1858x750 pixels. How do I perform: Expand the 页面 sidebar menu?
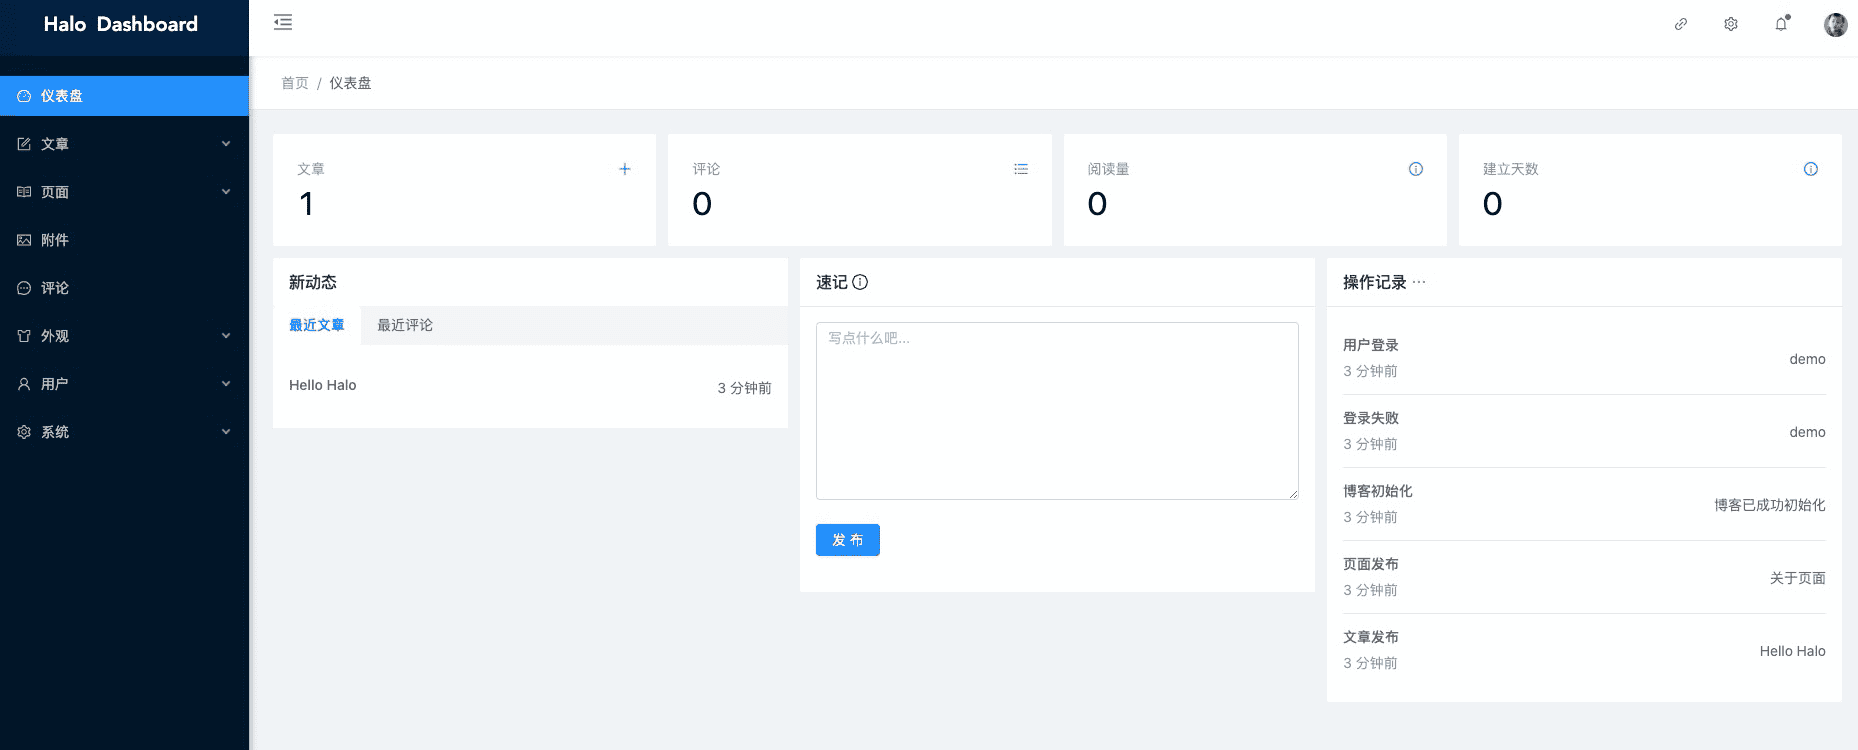pos(124,192)
